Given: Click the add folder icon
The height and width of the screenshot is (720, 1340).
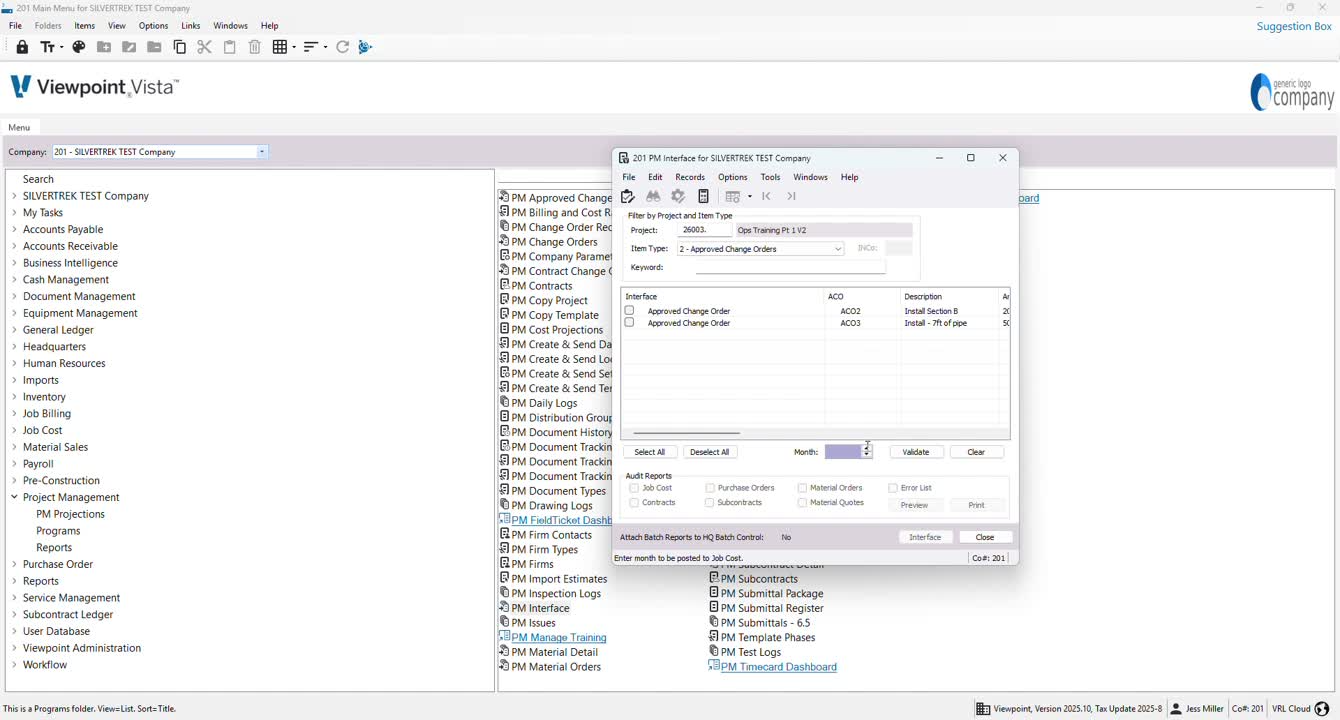Looking at the screenshot, I should [104, 47].
